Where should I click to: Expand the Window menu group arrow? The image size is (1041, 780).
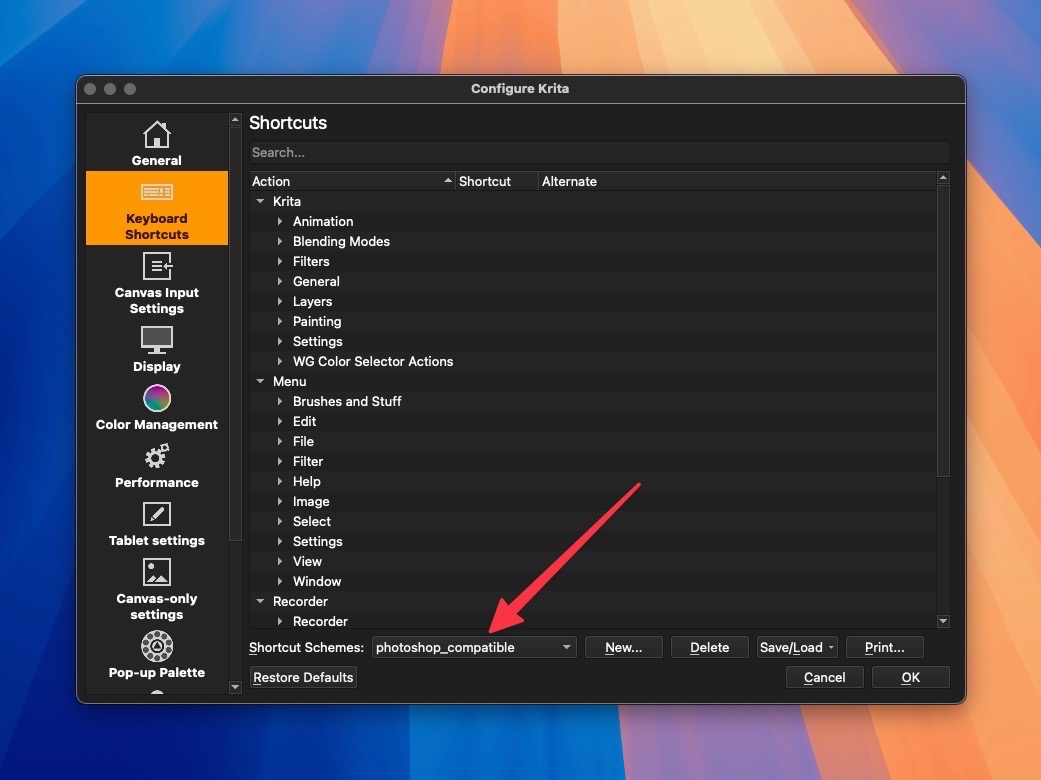tap(280, 582)
